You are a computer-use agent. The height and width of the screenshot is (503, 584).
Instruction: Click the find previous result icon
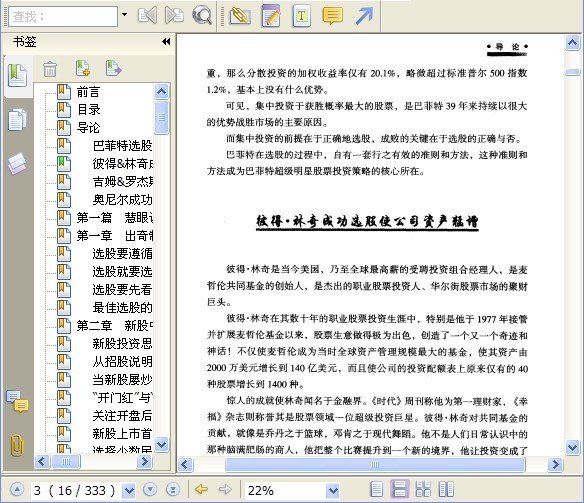coord(147,16)
